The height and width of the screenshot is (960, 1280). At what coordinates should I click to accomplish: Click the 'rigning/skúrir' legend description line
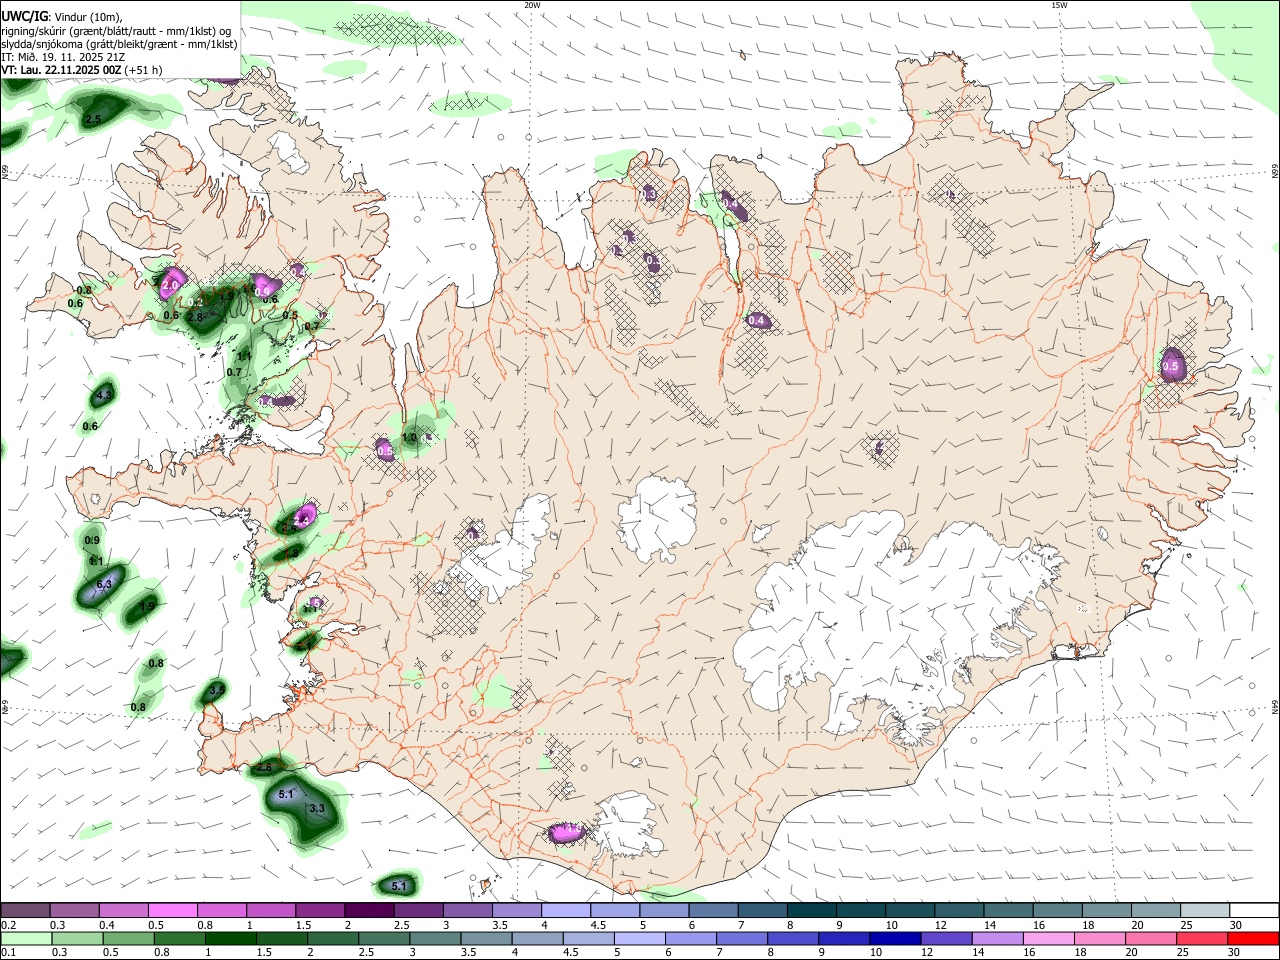point(115,30)
